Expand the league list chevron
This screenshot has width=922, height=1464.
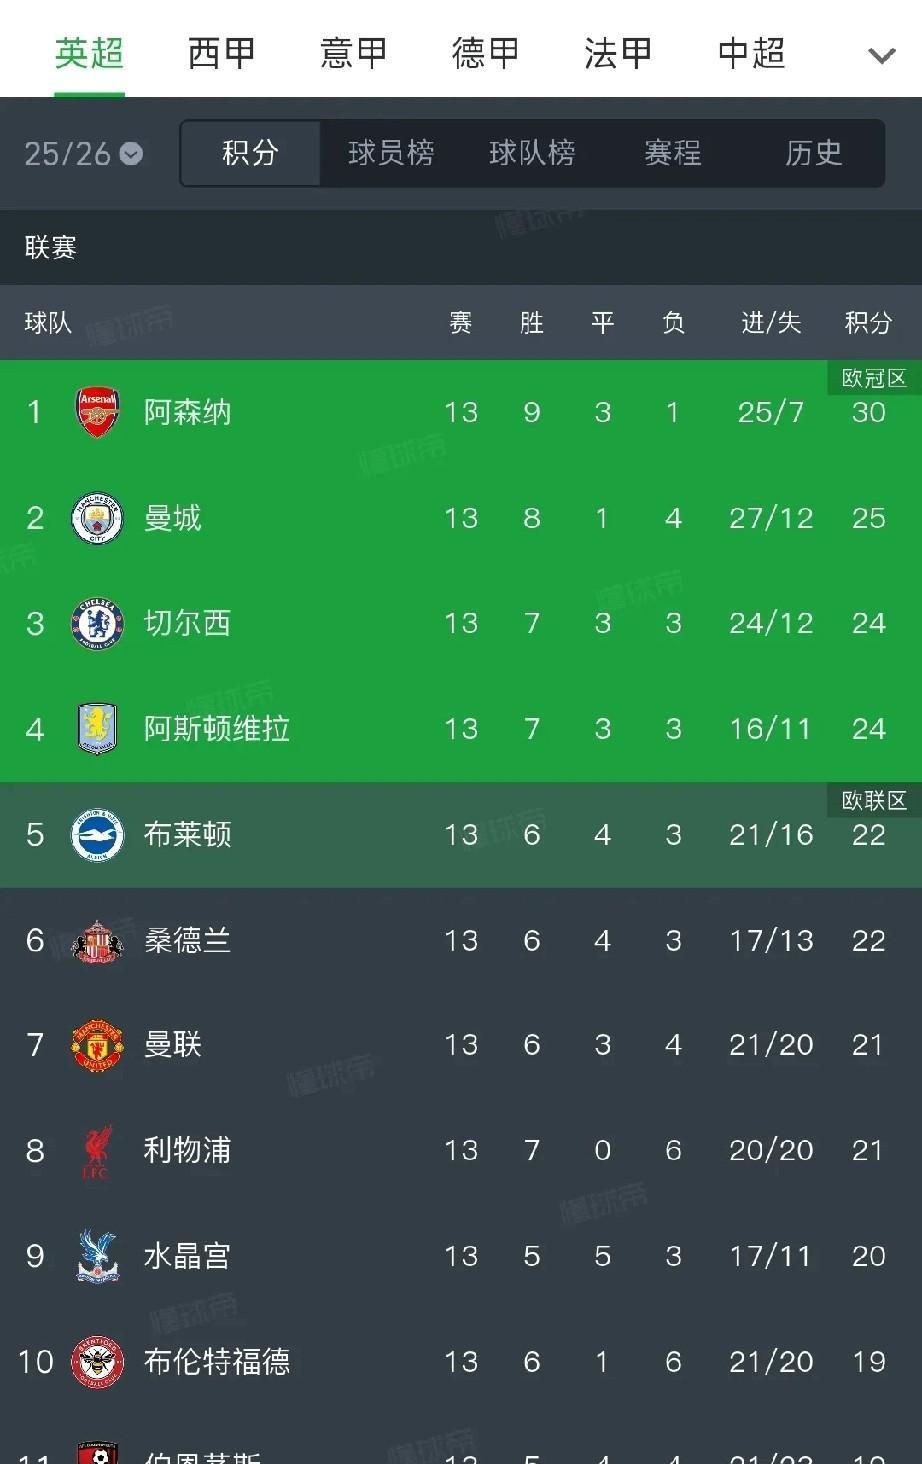[x=881, y=56]
